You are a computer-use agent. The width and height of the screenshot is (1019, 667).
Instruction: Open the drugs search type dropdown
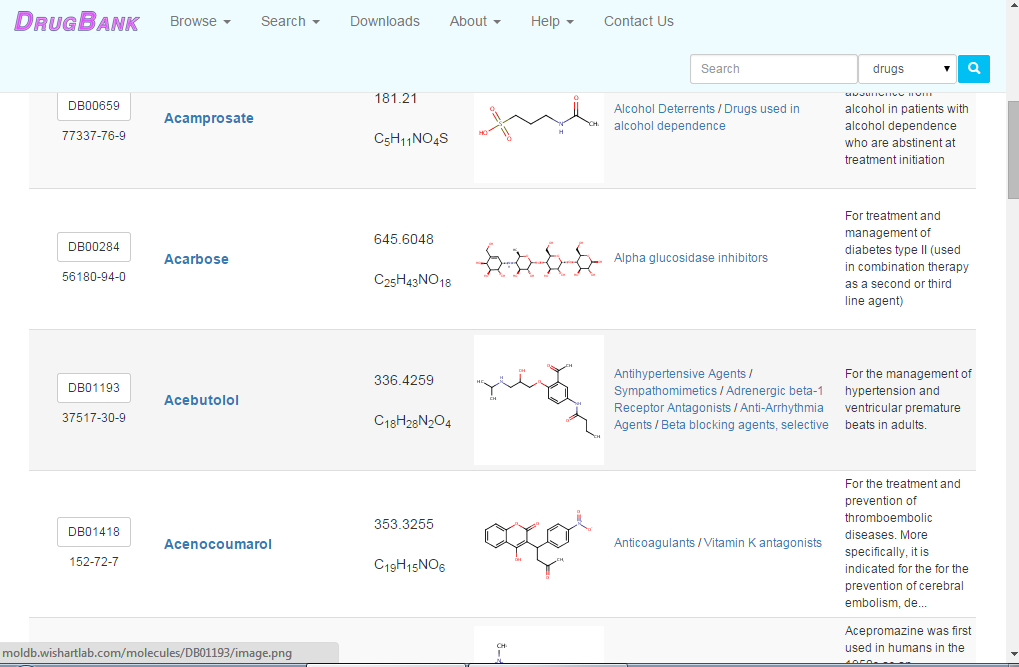point(906,68)
